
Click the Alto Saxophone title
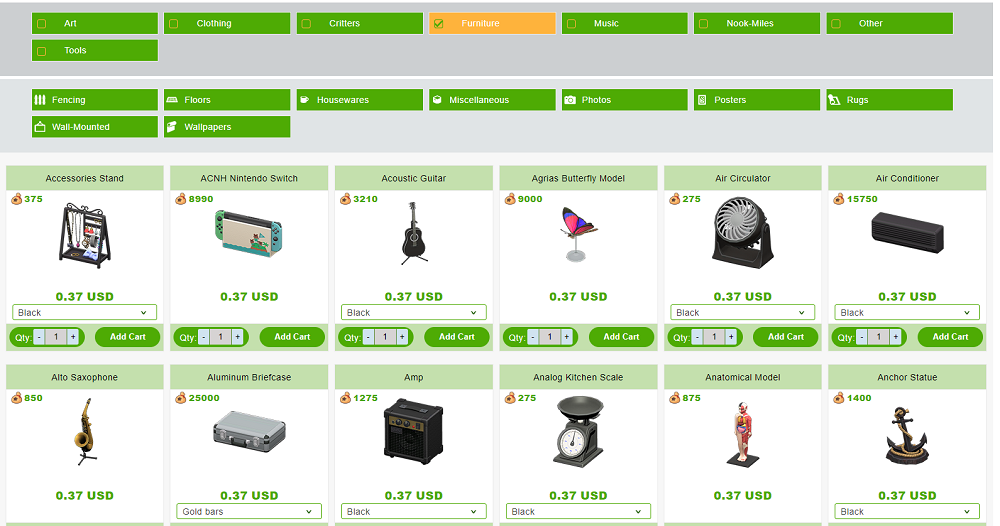(85, 377)
